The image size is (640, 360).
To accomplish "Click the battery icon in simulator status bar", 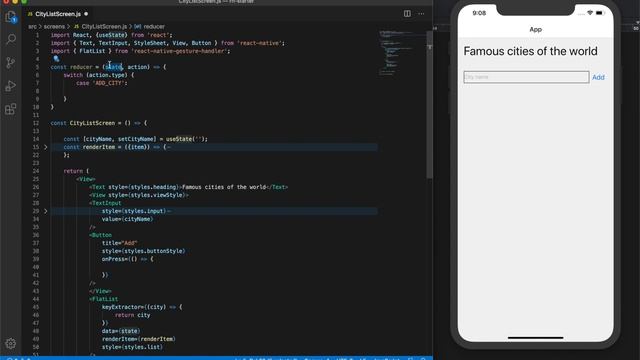I will tap(600, 13).
